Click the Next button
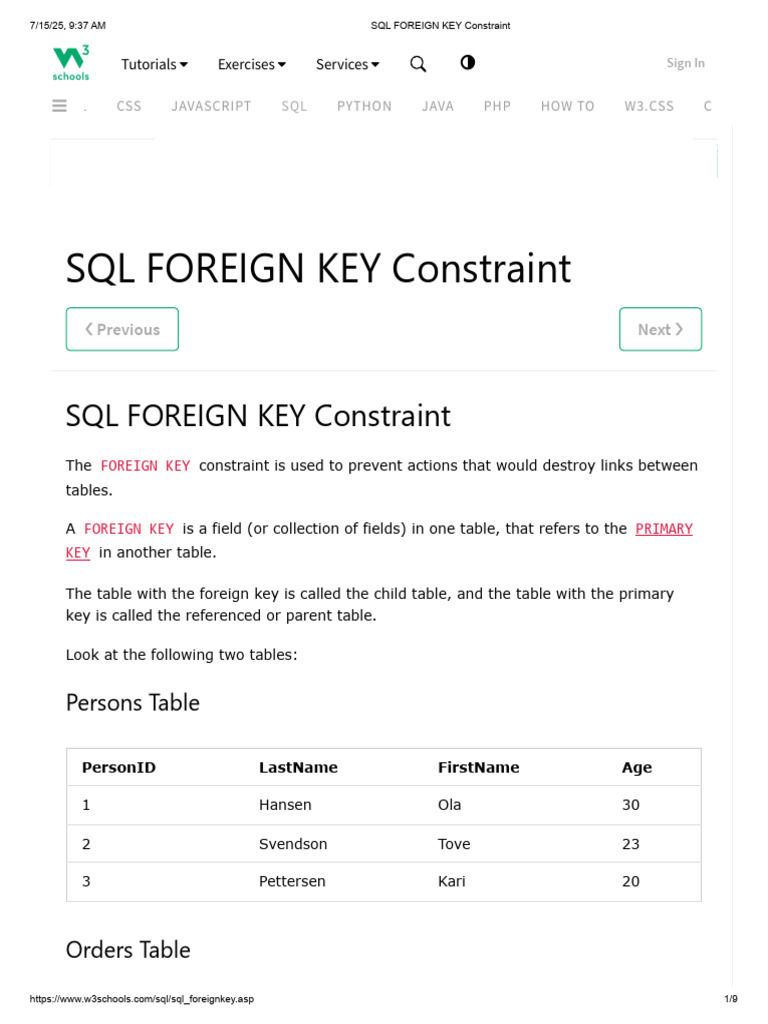Screen dimensions: 768x1024 click(660, 329)
